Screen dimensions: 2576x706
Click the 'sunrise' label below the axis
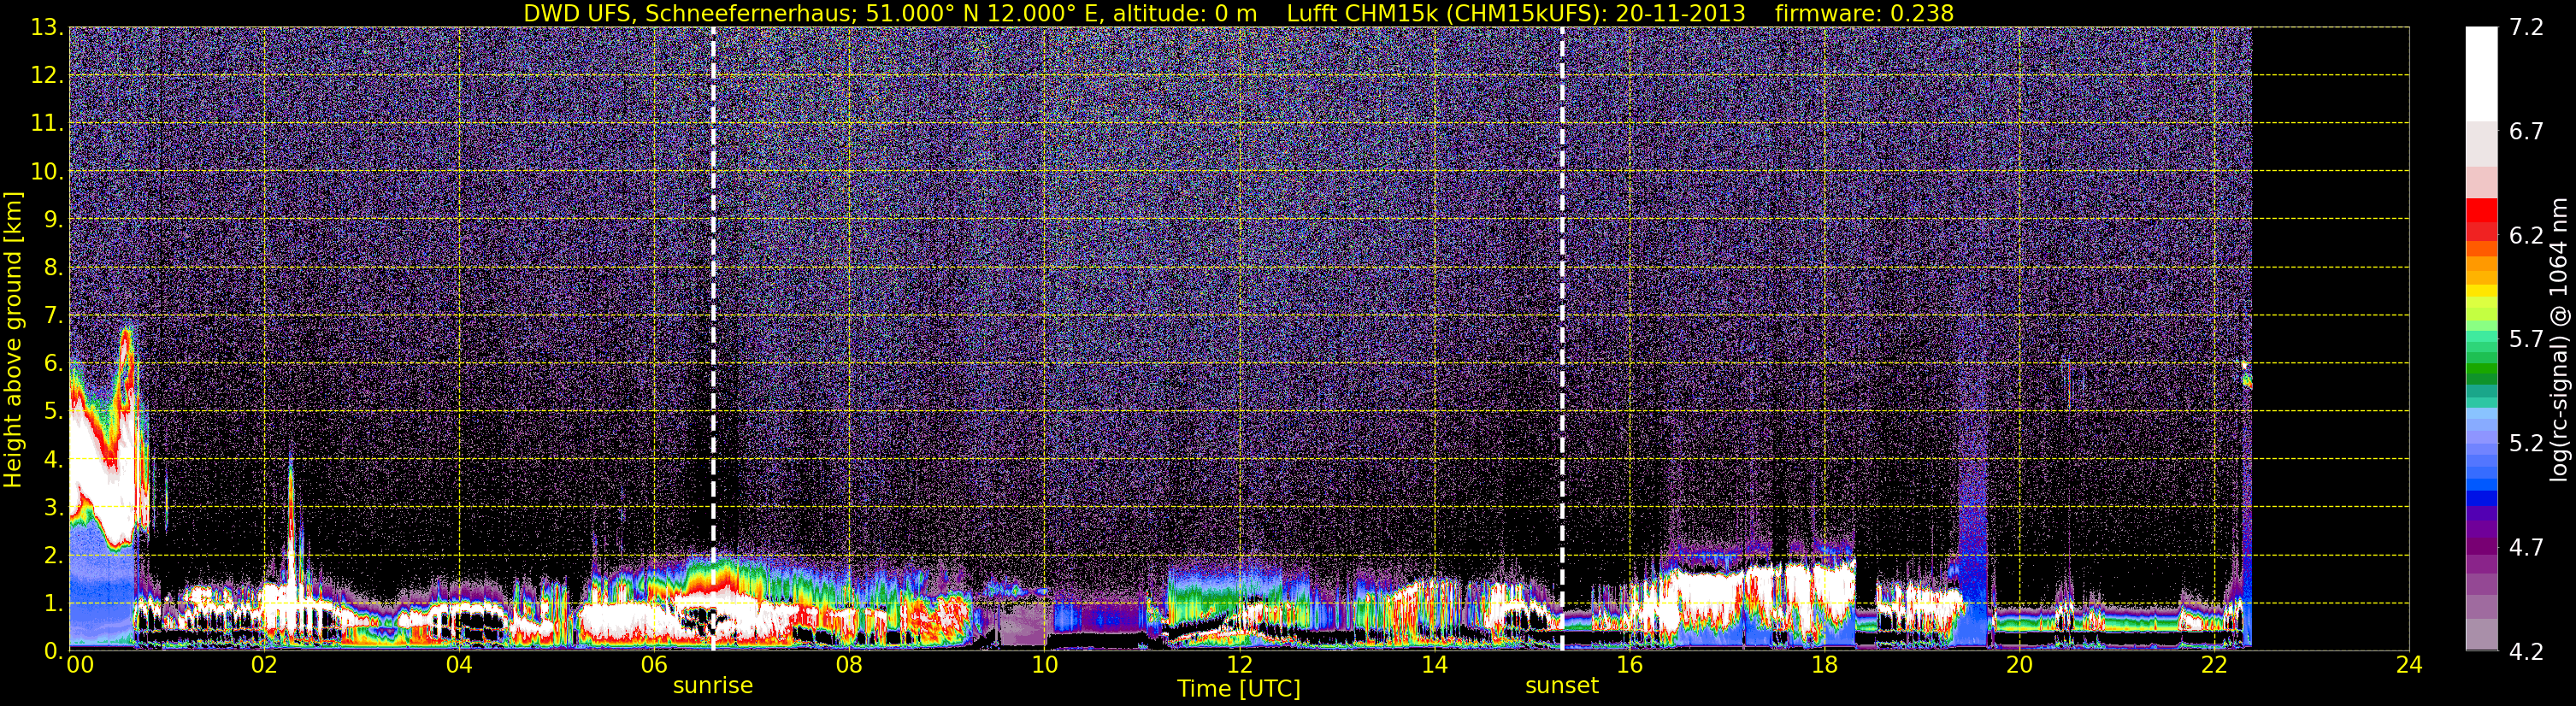pyautogui.click(x=713, y=686)
